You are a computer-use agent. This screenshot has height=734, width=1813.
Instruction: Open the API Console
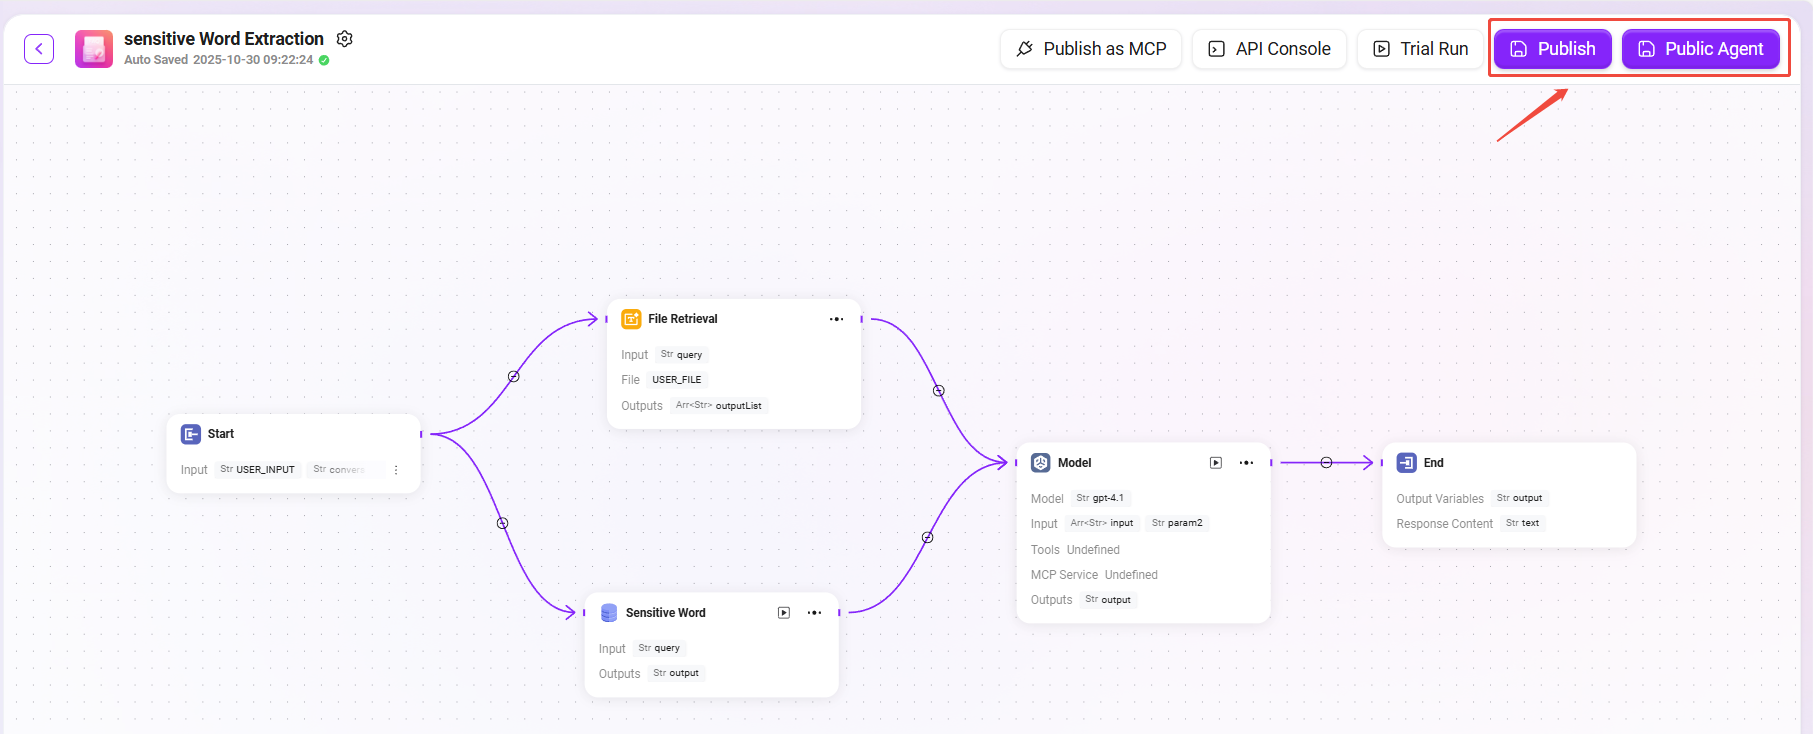pos(1269,49)
